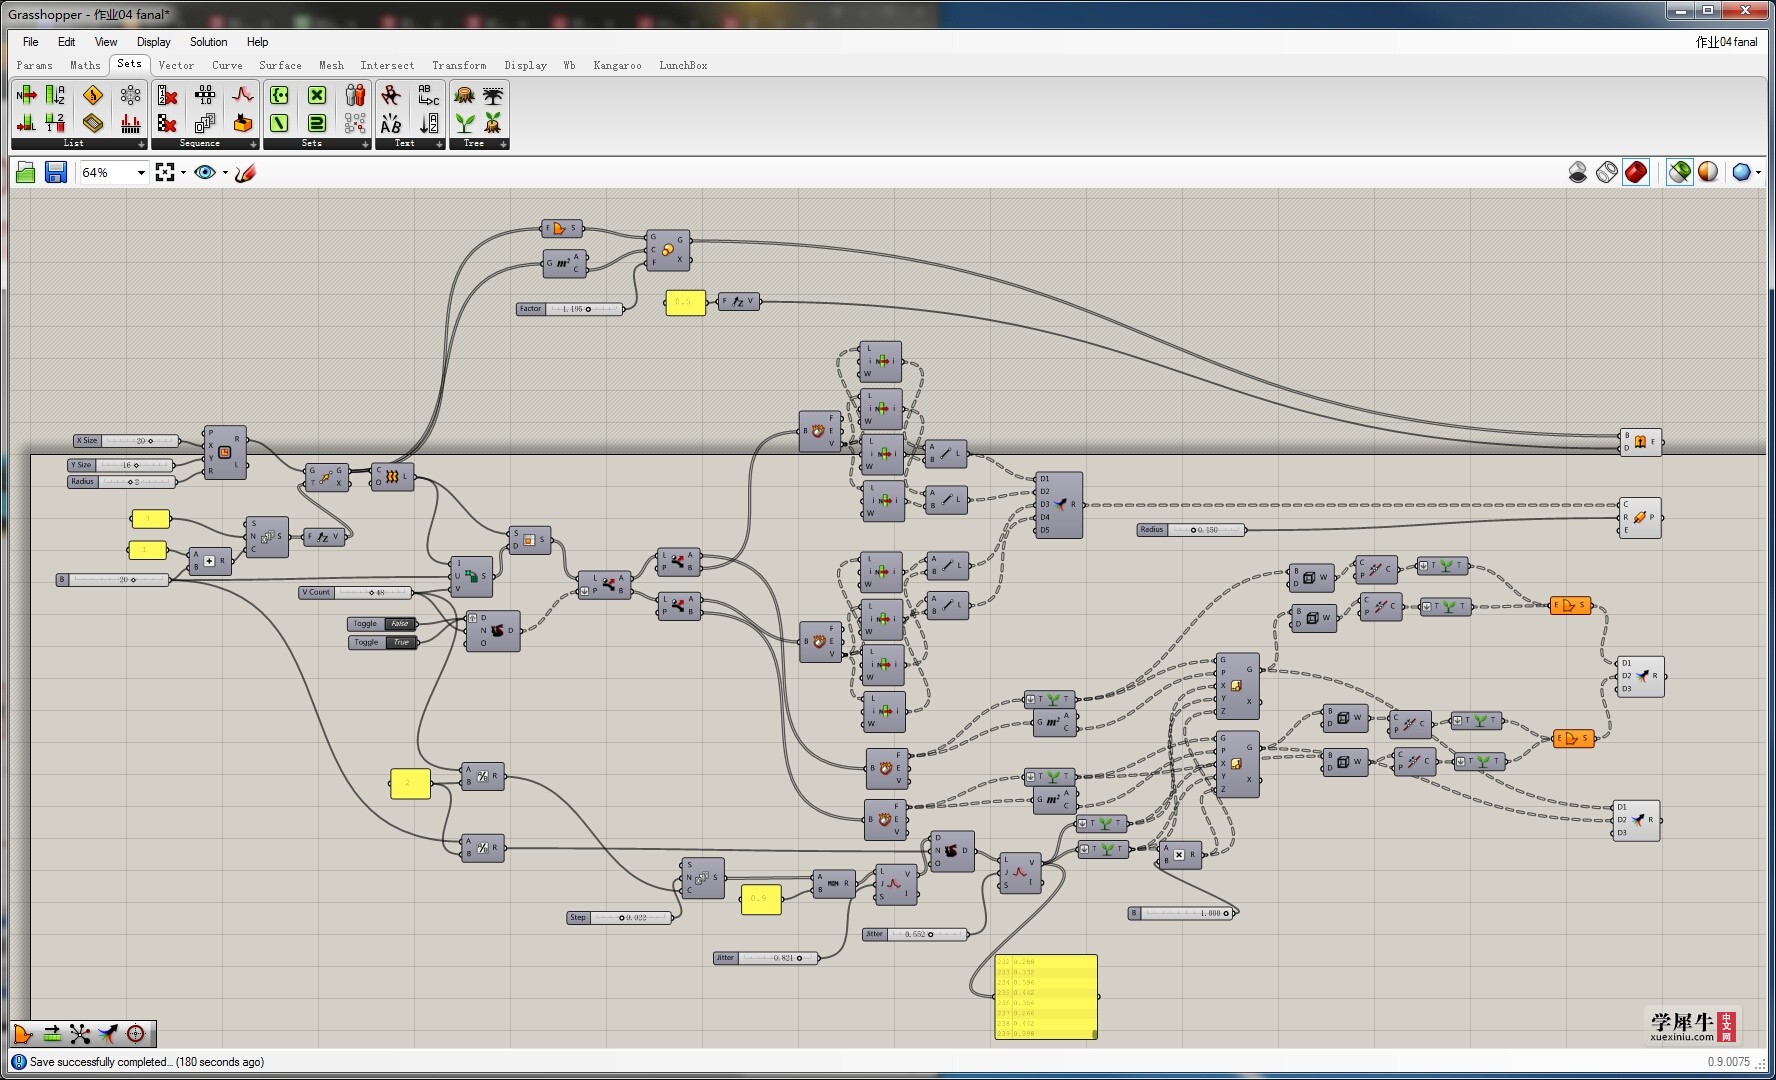Select the Cull Pattern checker icon

point(167,123)
